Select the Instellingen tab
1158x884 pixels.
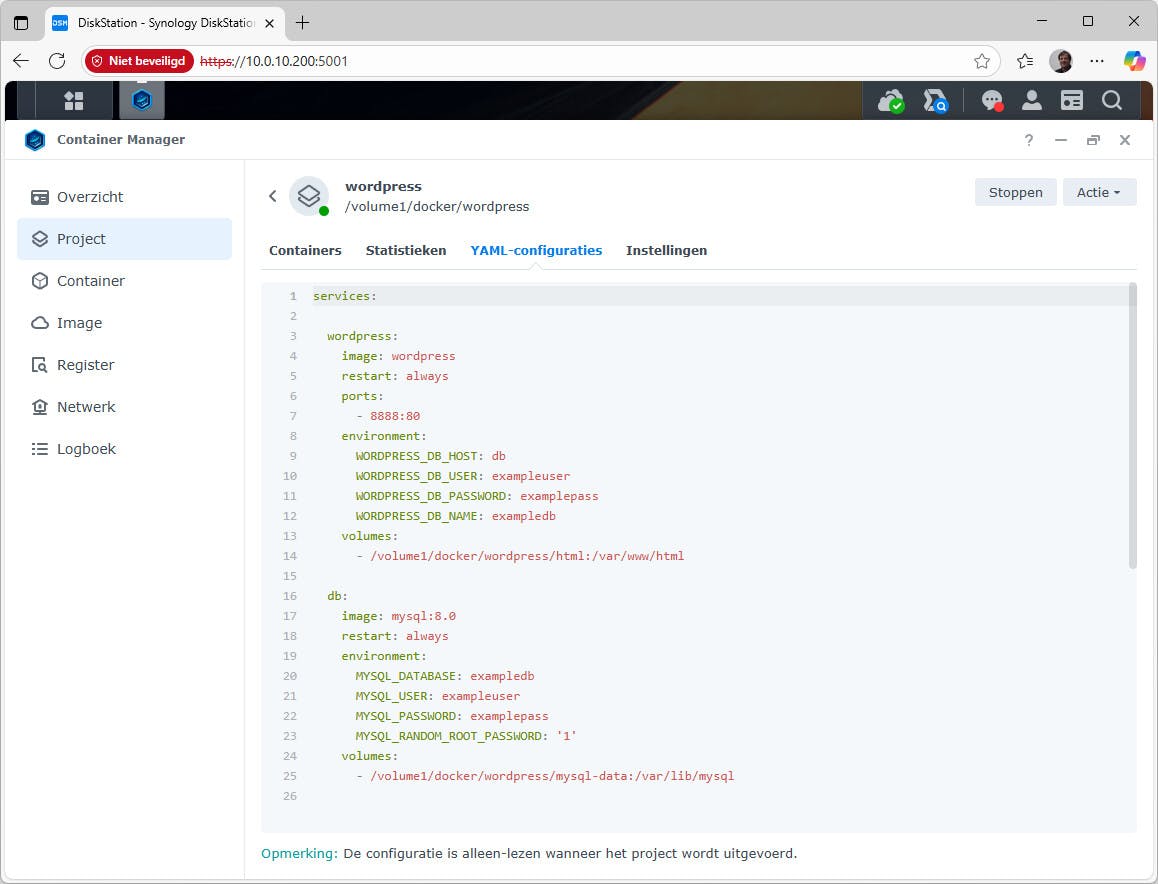click(x=666, y=250)
